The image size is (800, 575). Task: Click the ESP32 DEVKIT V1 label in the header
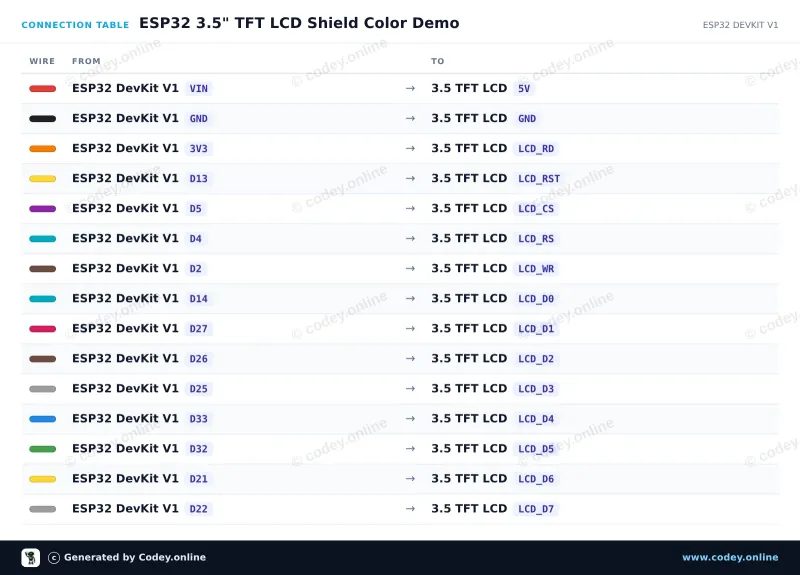740,25
